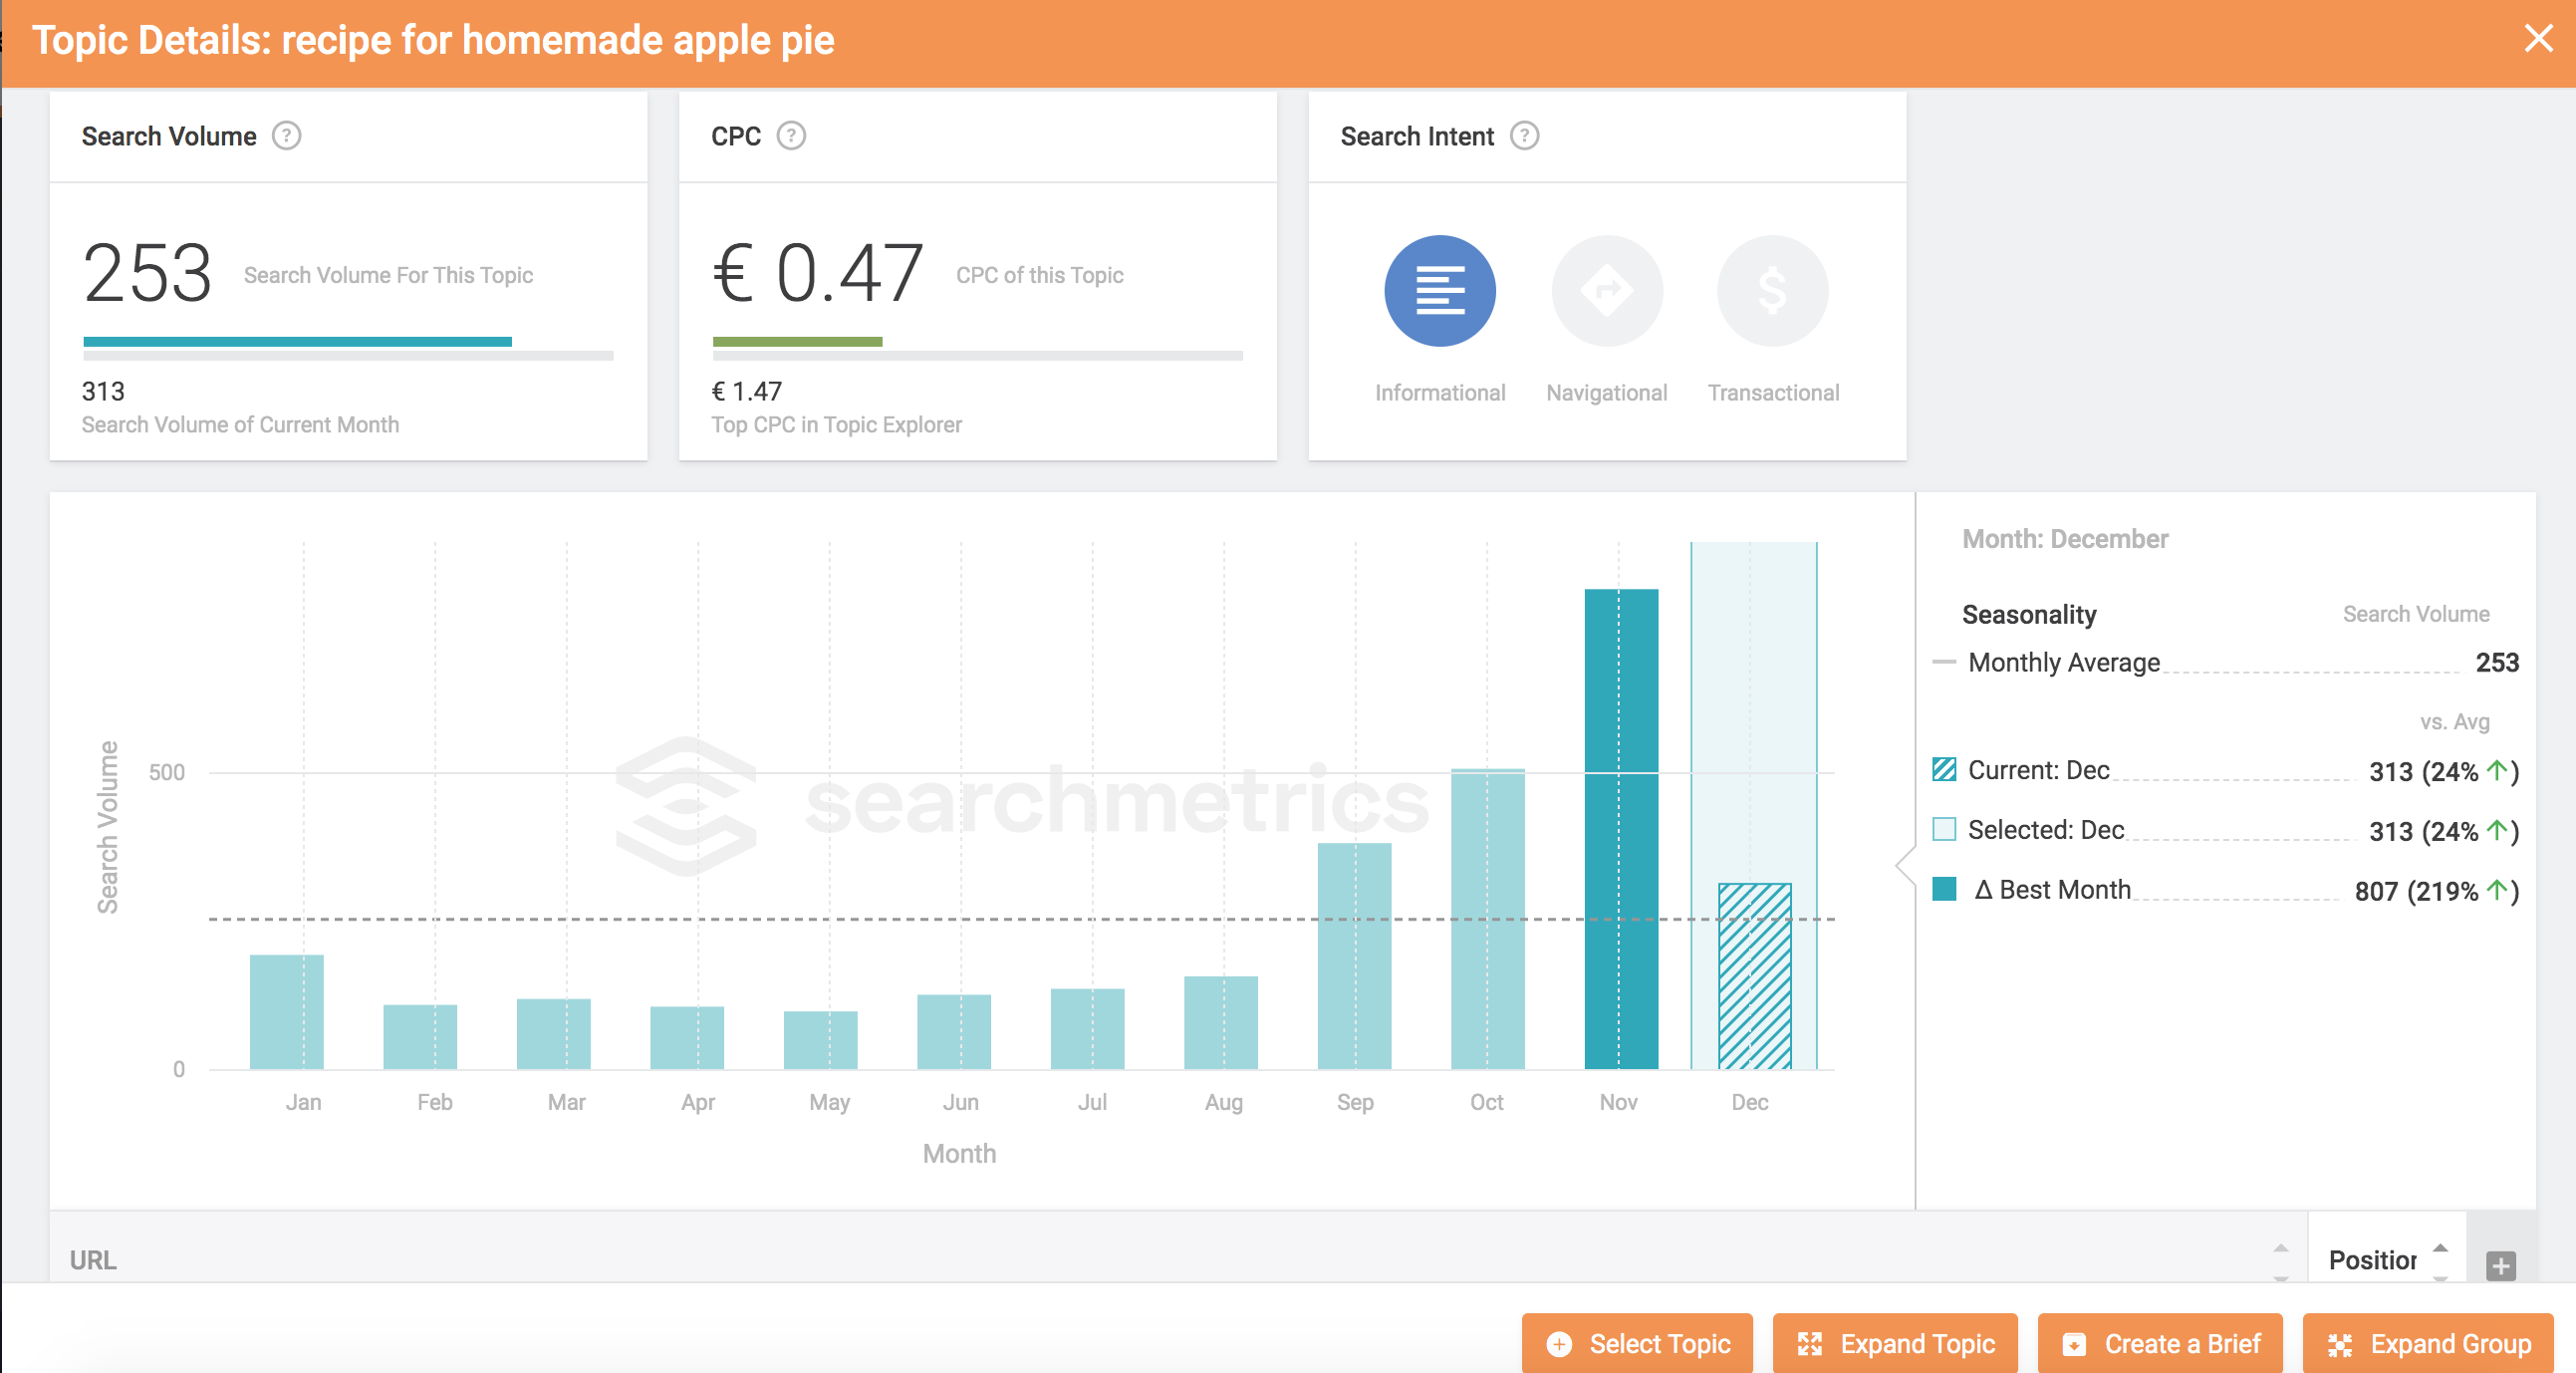The height and width of the screenshot is (1373, 2576).
Task: Open CPC help question mark icon
Action: point(791,135)
